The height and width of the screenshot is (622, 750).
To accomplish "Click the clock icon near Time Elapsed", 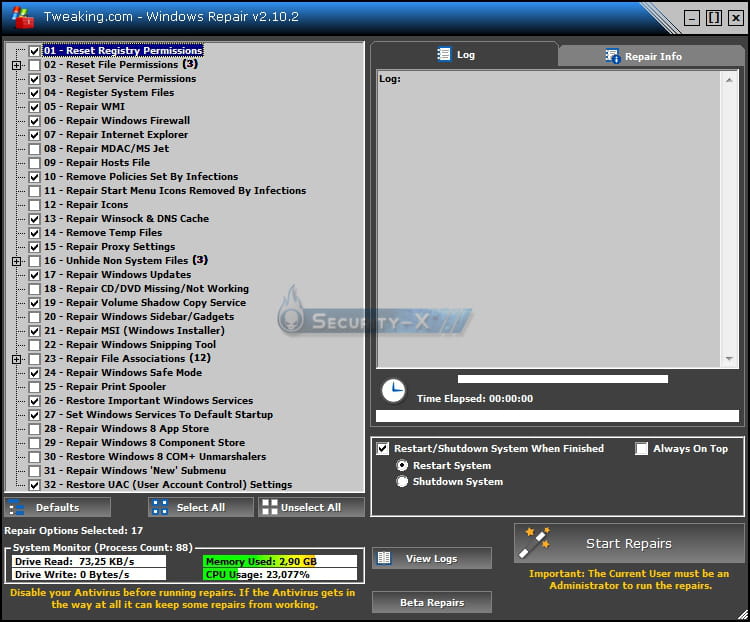I will click(394, 390).
